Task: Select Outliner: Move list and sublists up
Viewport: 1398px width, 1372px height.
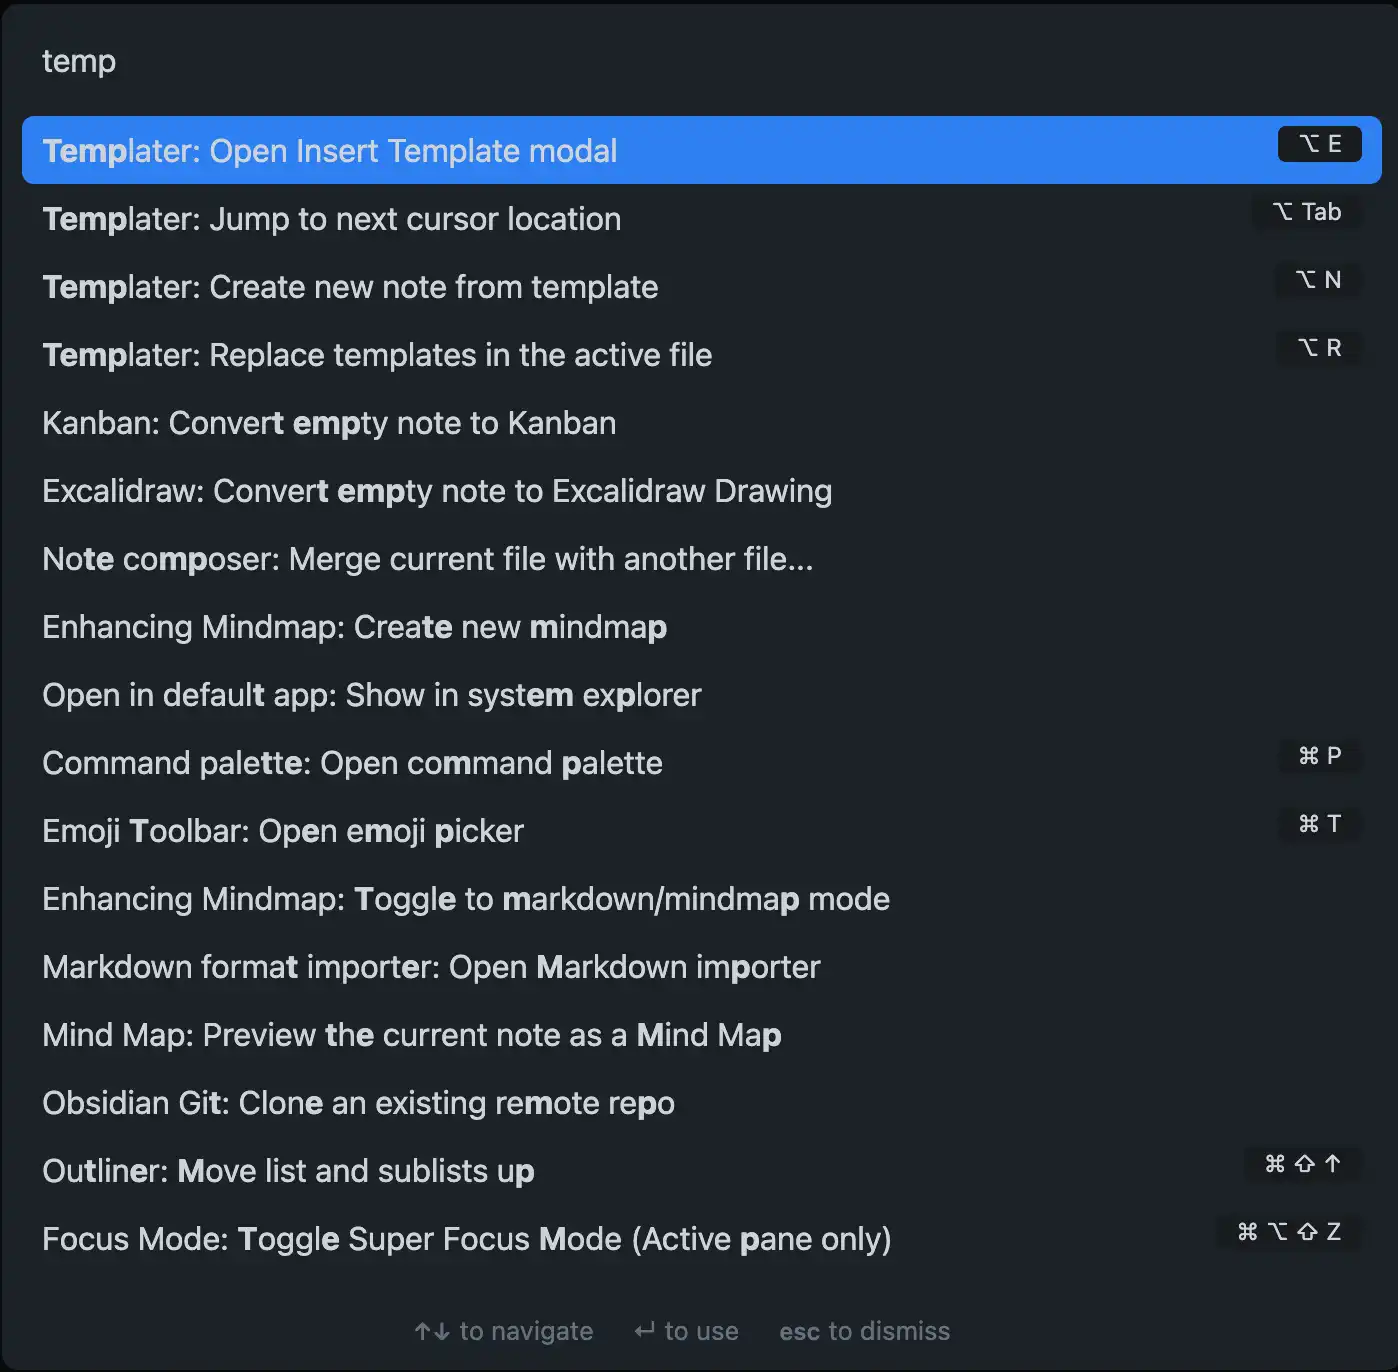Action: point(288,1171)
